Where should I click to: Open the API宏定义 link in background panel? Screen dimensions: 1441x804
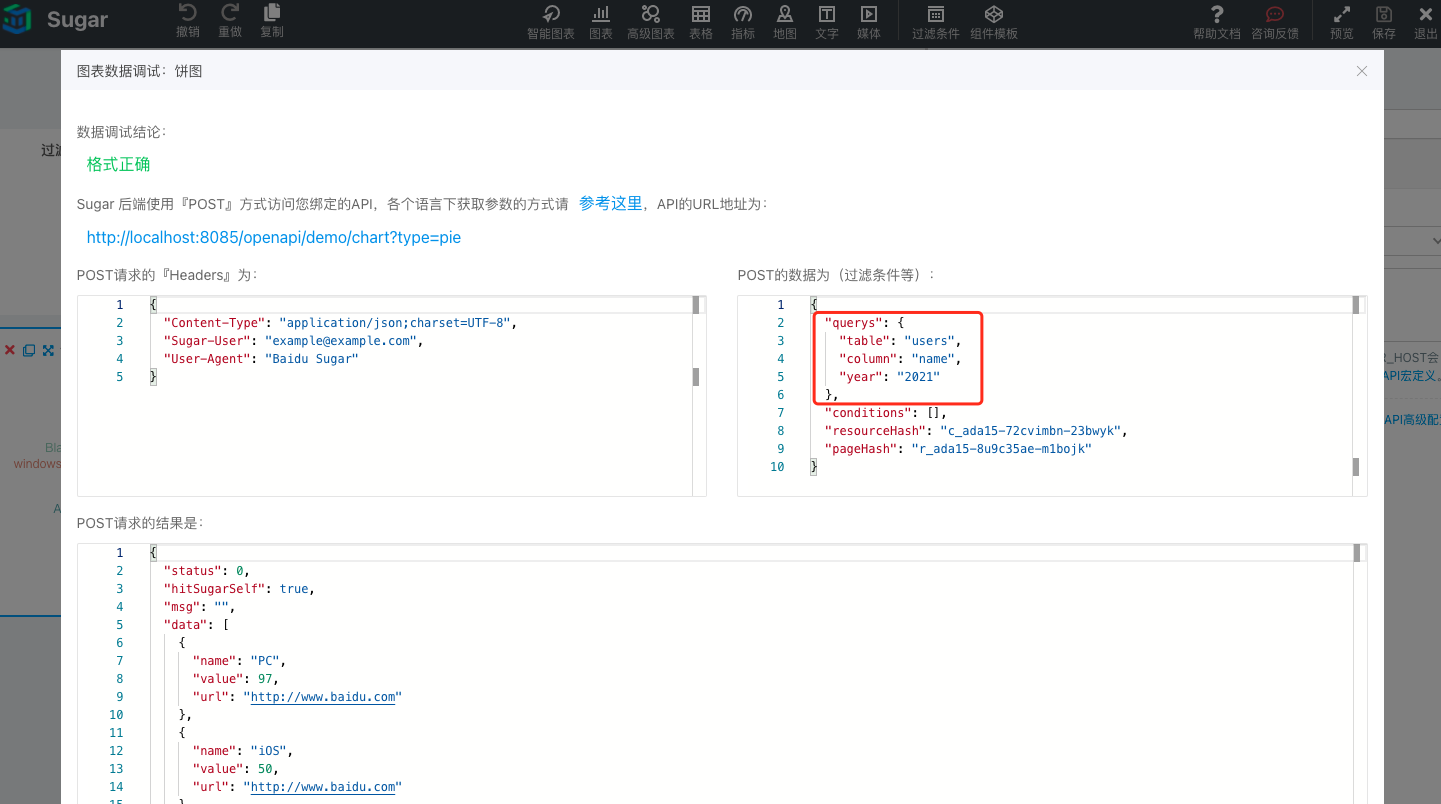pyautogui.click(x=1412, y=375)
